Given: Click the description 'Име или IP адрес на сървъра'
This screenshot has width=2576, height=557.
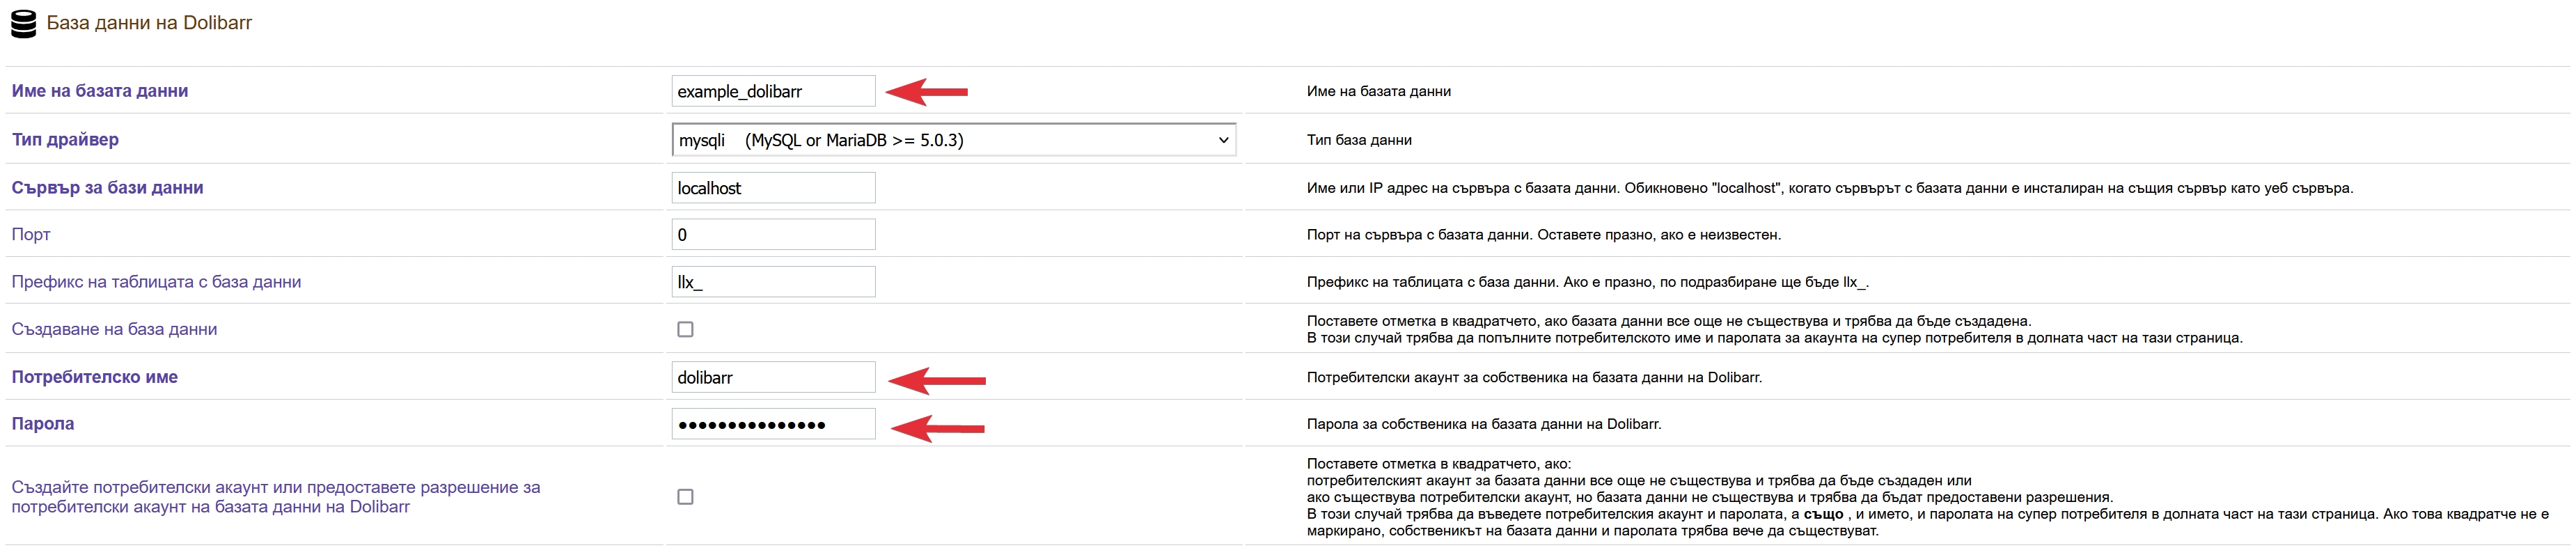Looking at the screenshot, I should [x=1830, y=188].
